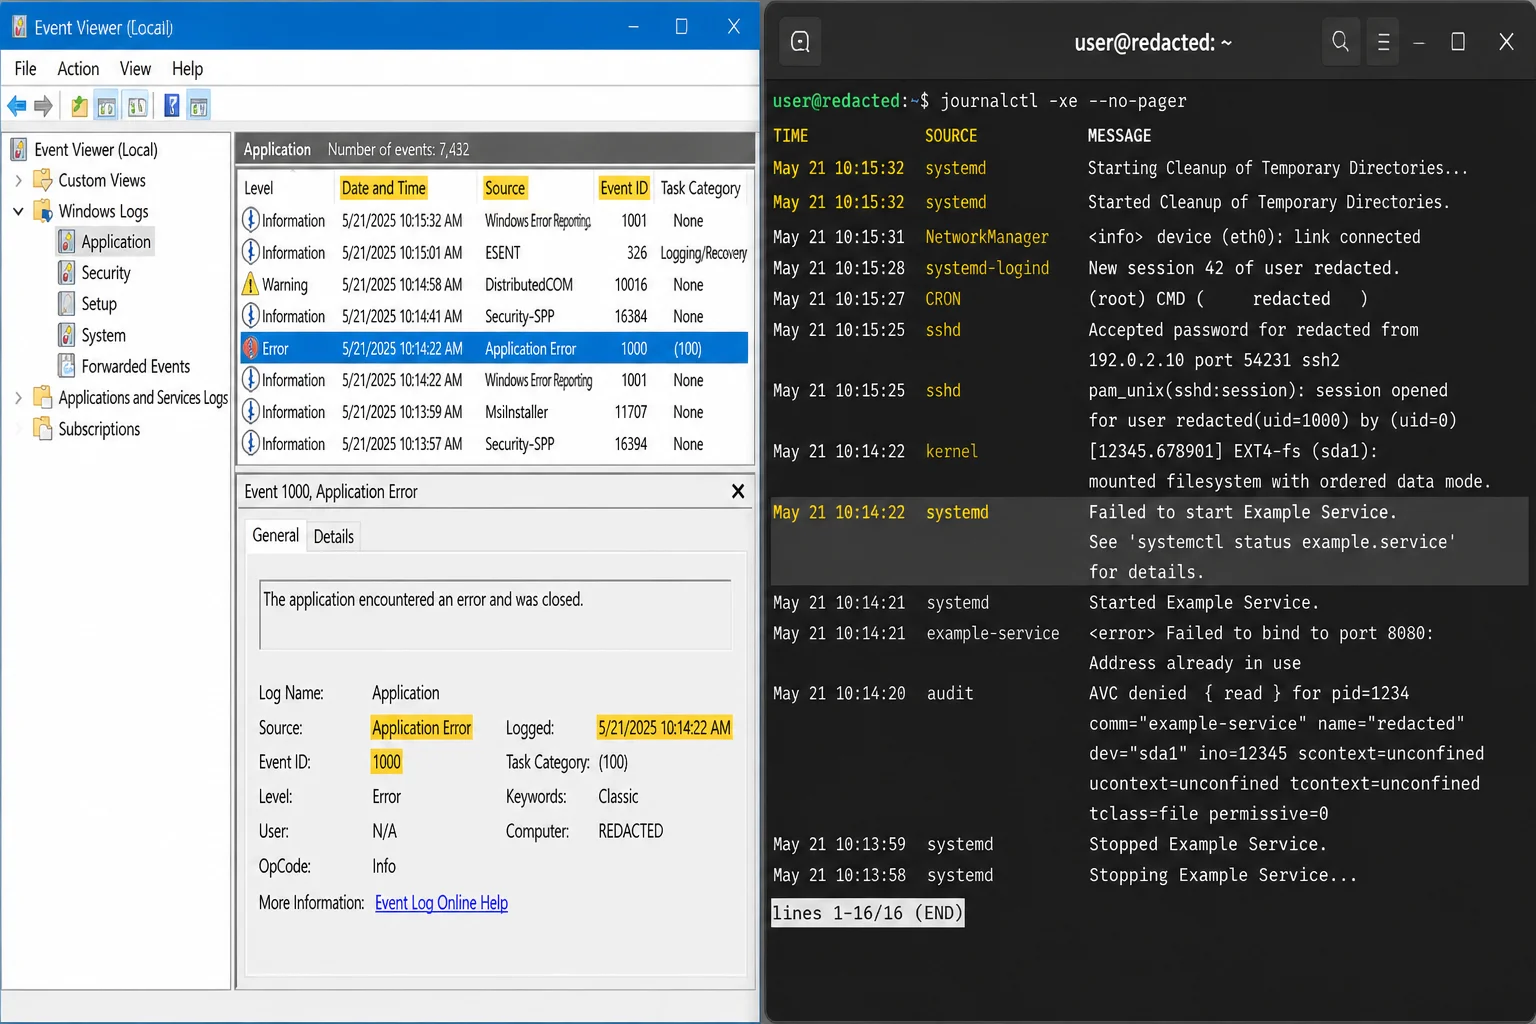Click the Information icon of the ESENT event
Image resolution: width=1536 pixels, height=1024 pixels.
pyautogui.click(x=251, y=252)
